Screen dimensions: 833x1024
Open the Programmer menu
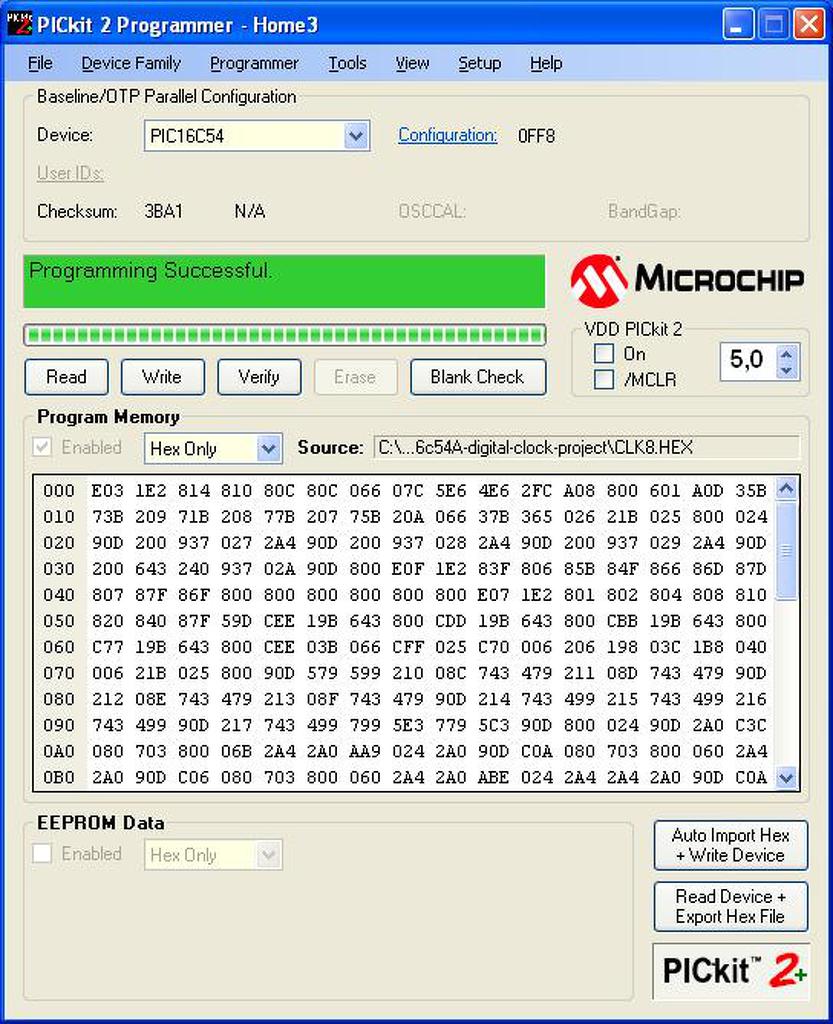click(x=254, y=63)
